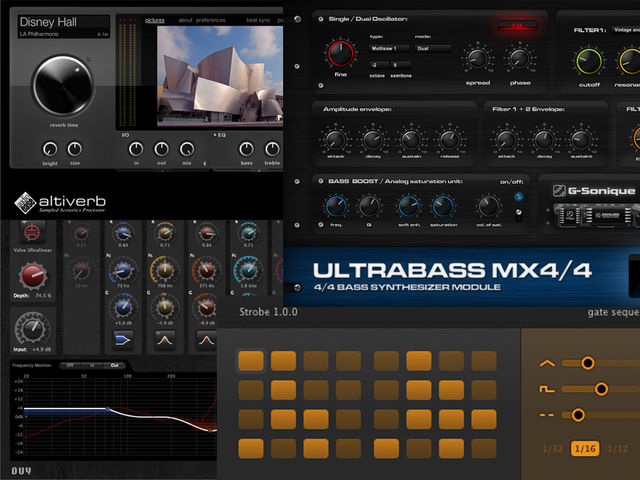Select the 1/12 gate rate
The width and height of the screenshot is (640, 480).
click(617, 449)
